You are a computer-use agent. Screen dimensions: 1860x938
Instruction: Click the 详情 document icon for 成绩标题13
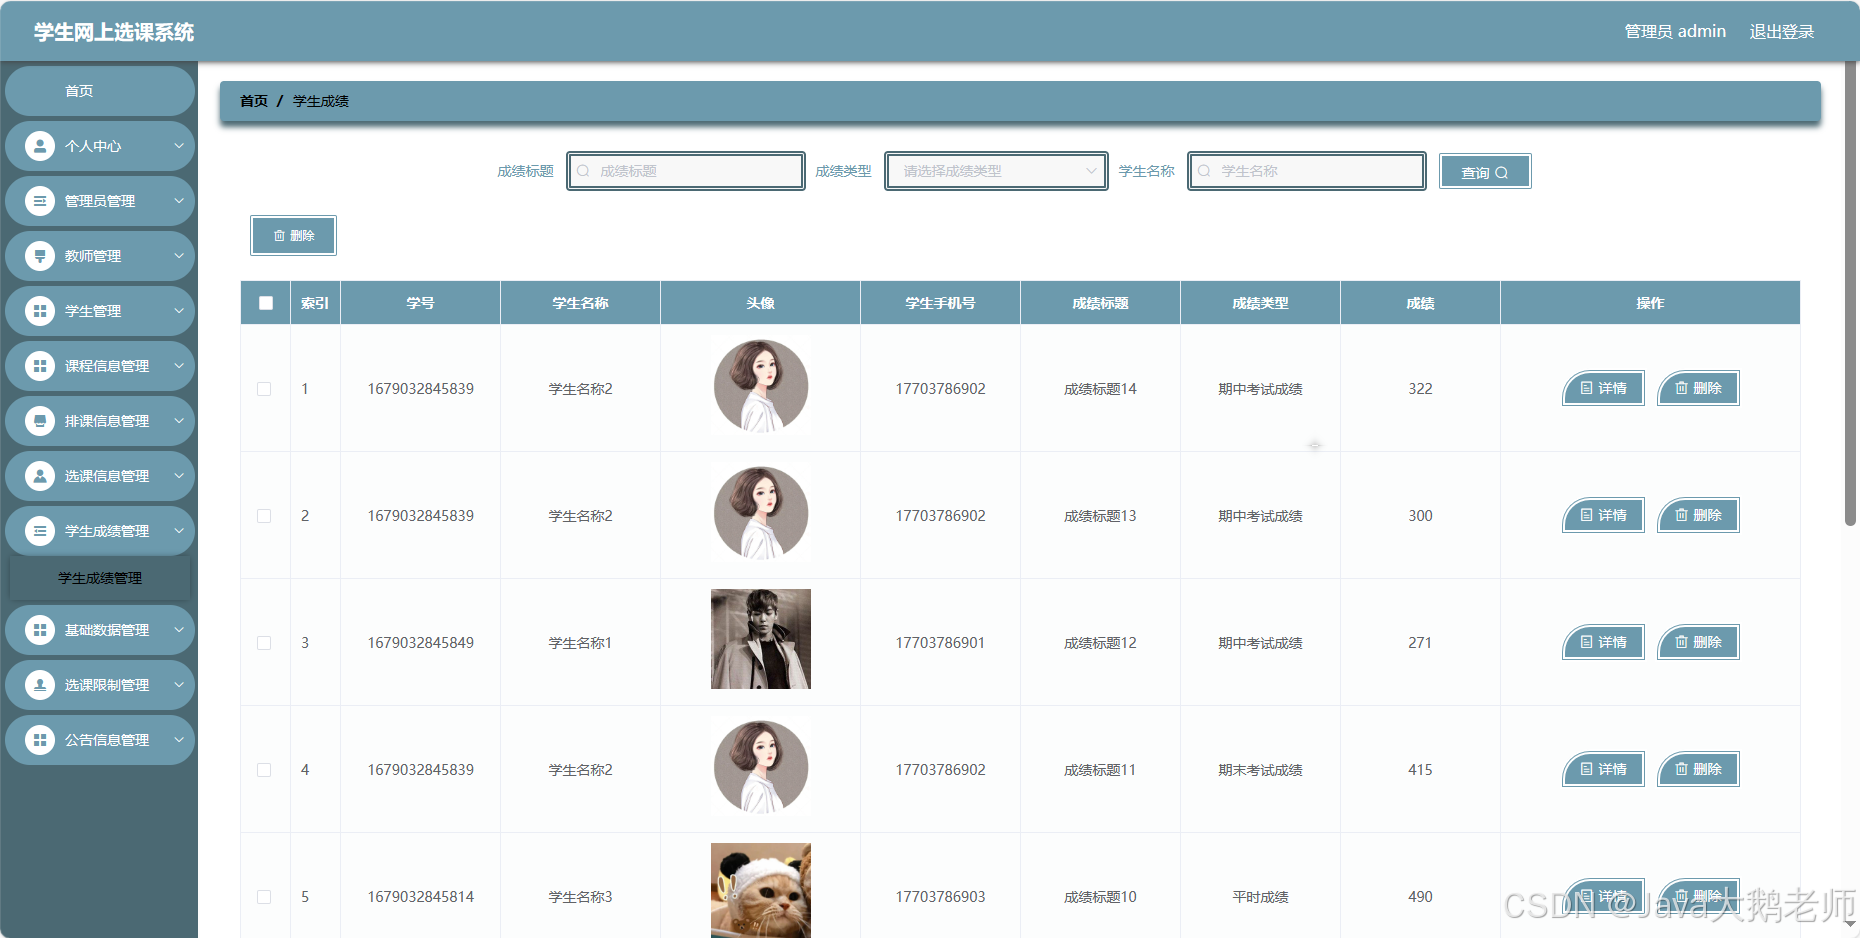1586,515
